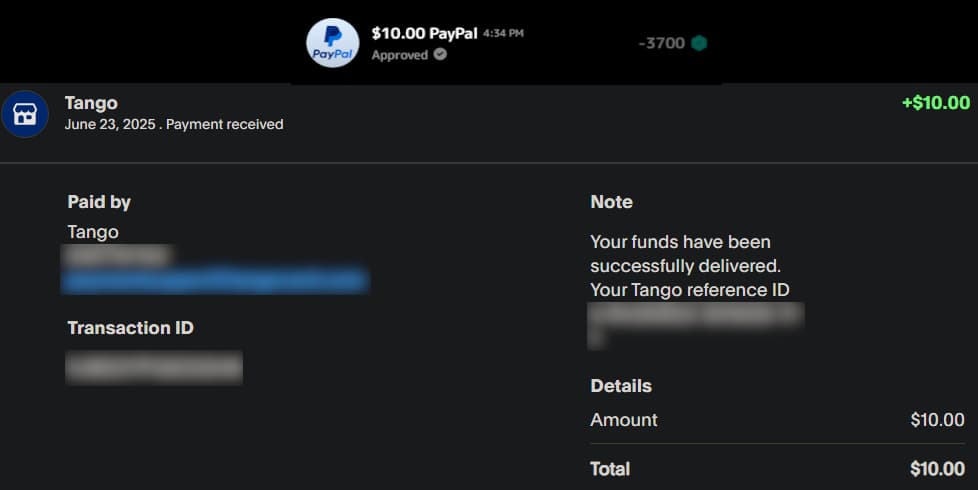Click the Approved checkmark badge icon
This screenshot has height=490, width=978.
440,55
